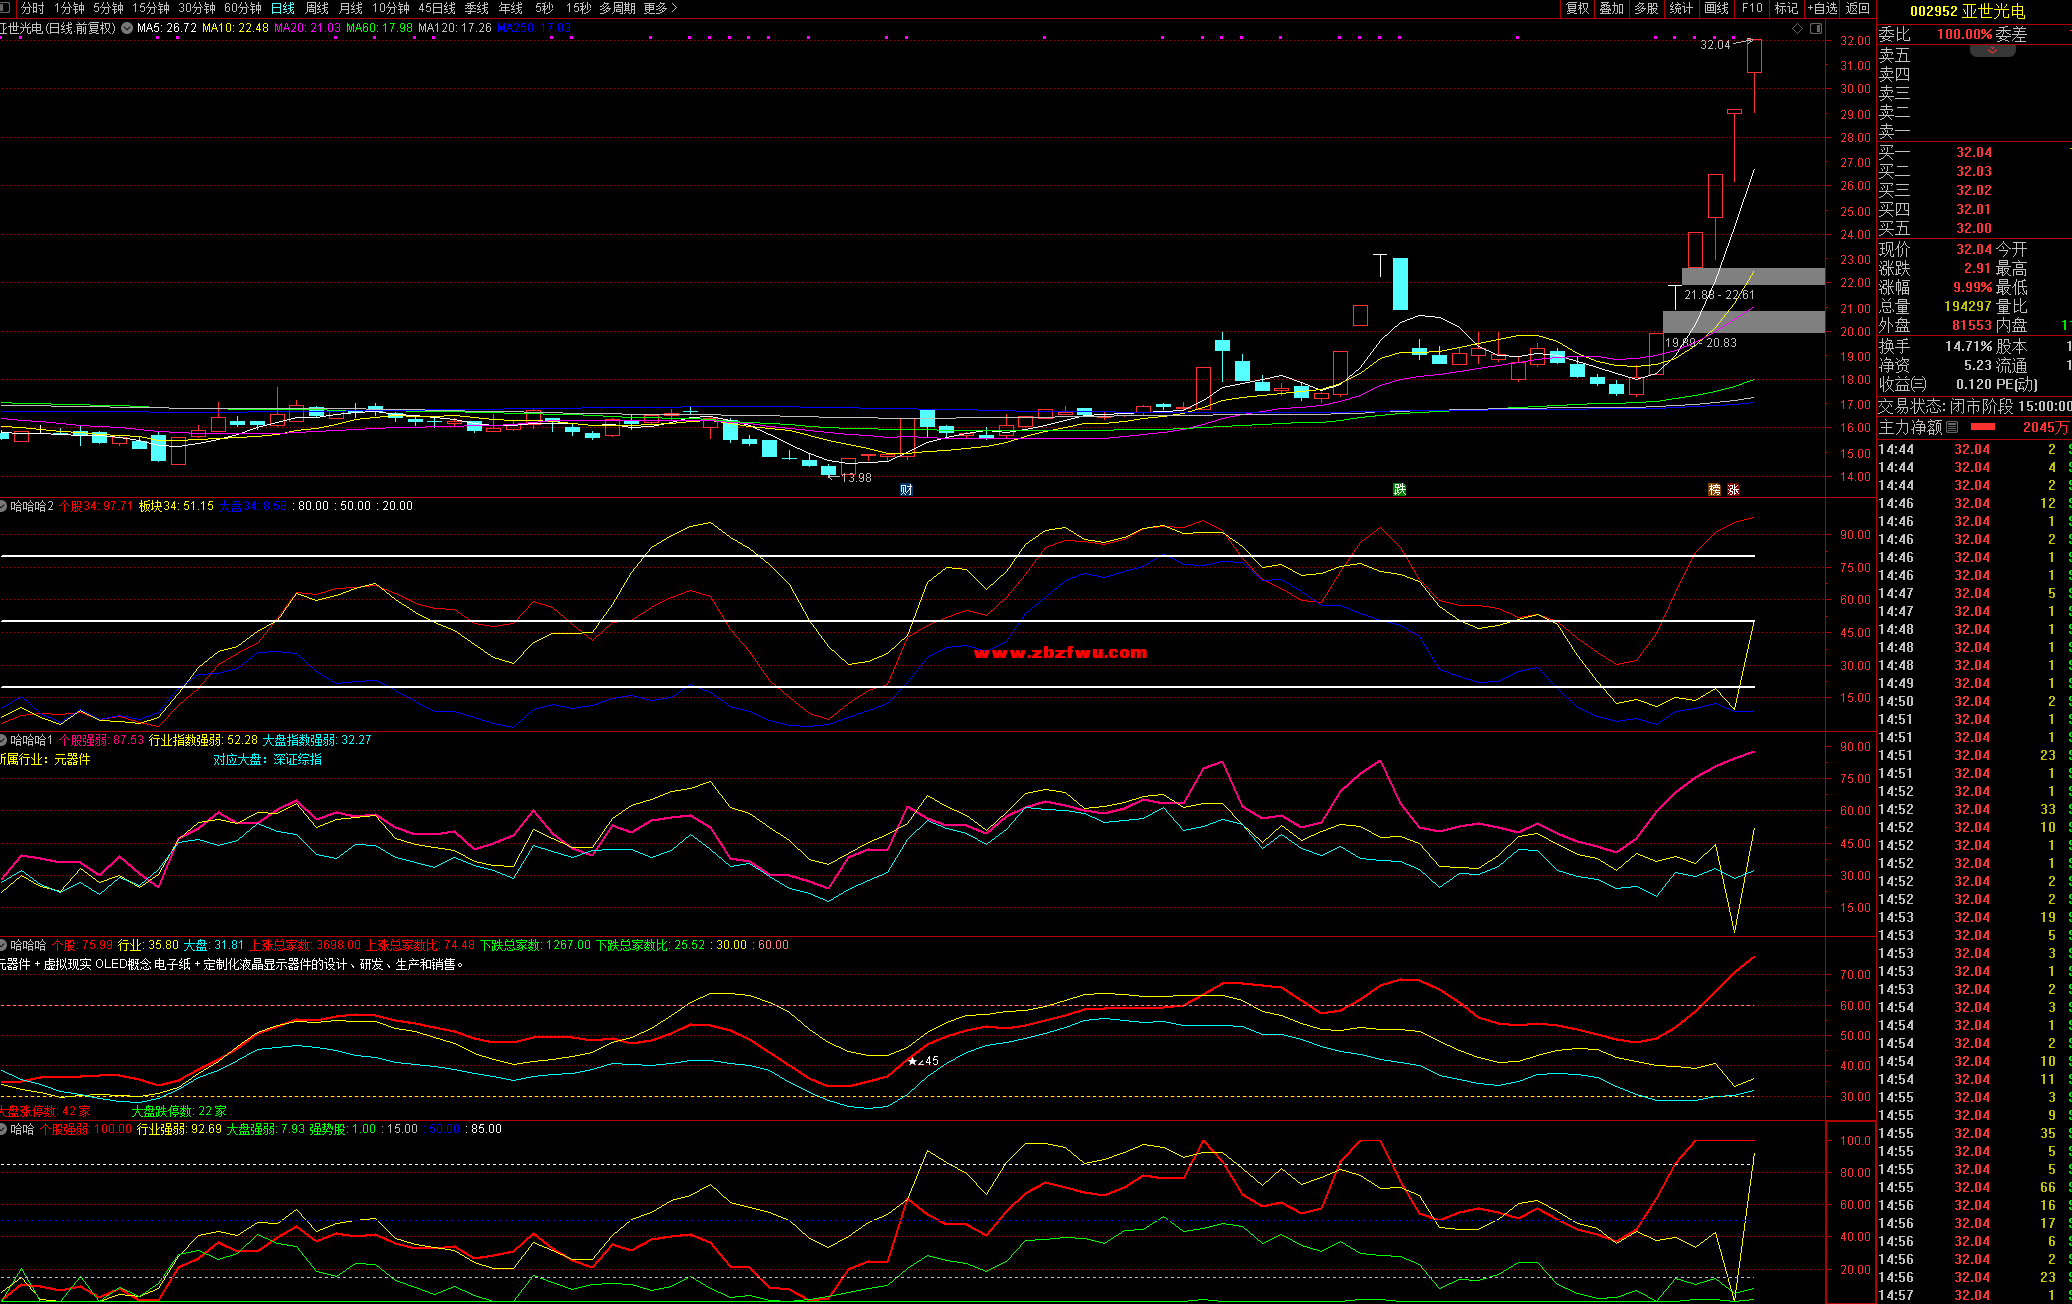Open F10 company info
2072x1304 pixels.
1752,8
